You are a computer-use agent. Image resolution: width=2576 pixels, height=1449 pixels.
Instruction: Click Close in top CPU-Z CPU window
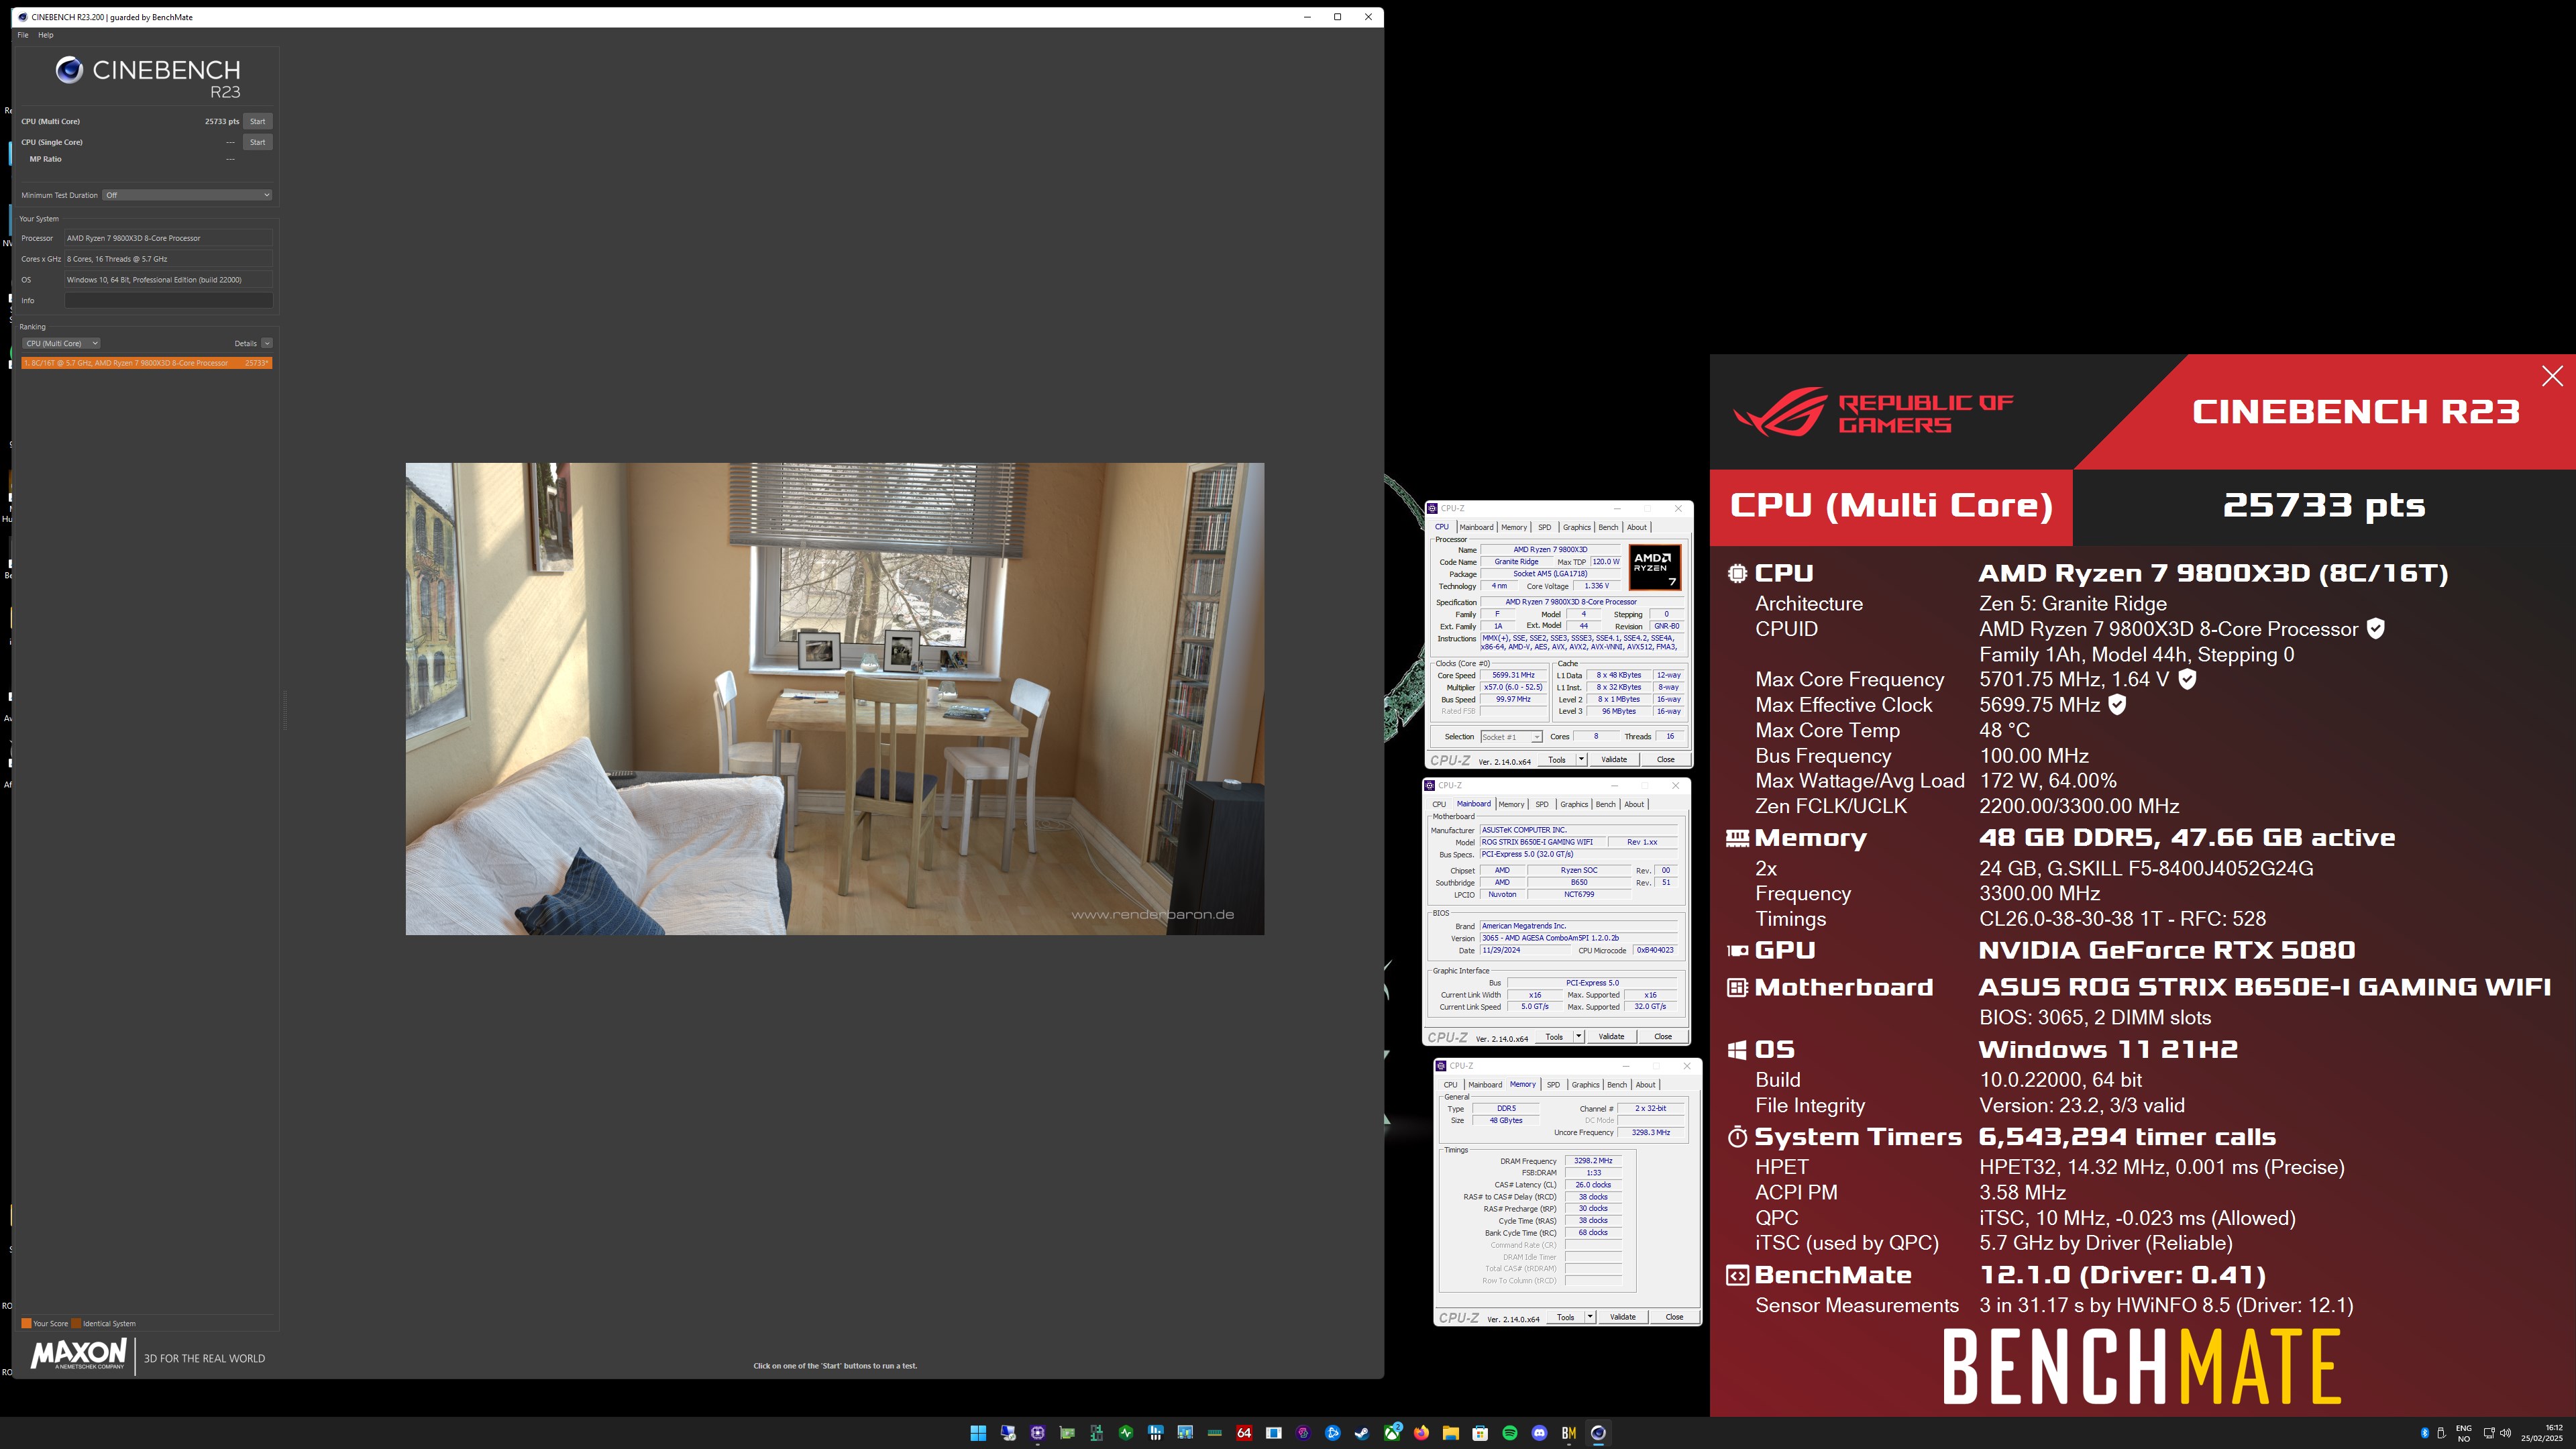pyautogui.click(x=1665, y=759)
